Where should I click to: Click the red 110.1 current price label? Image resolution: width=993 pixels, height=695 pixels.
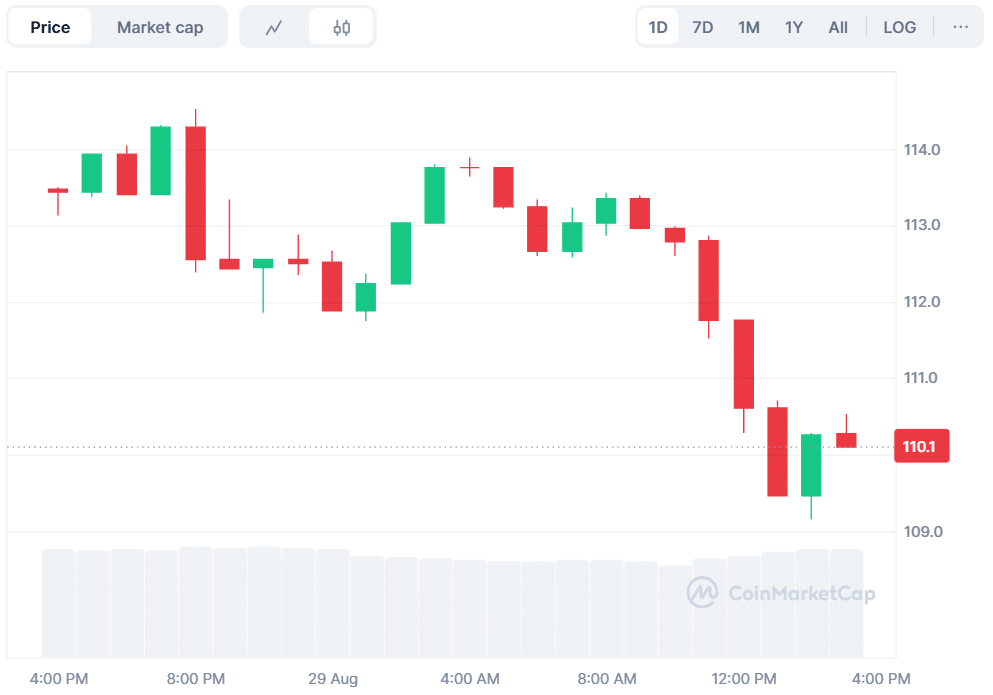920,446
